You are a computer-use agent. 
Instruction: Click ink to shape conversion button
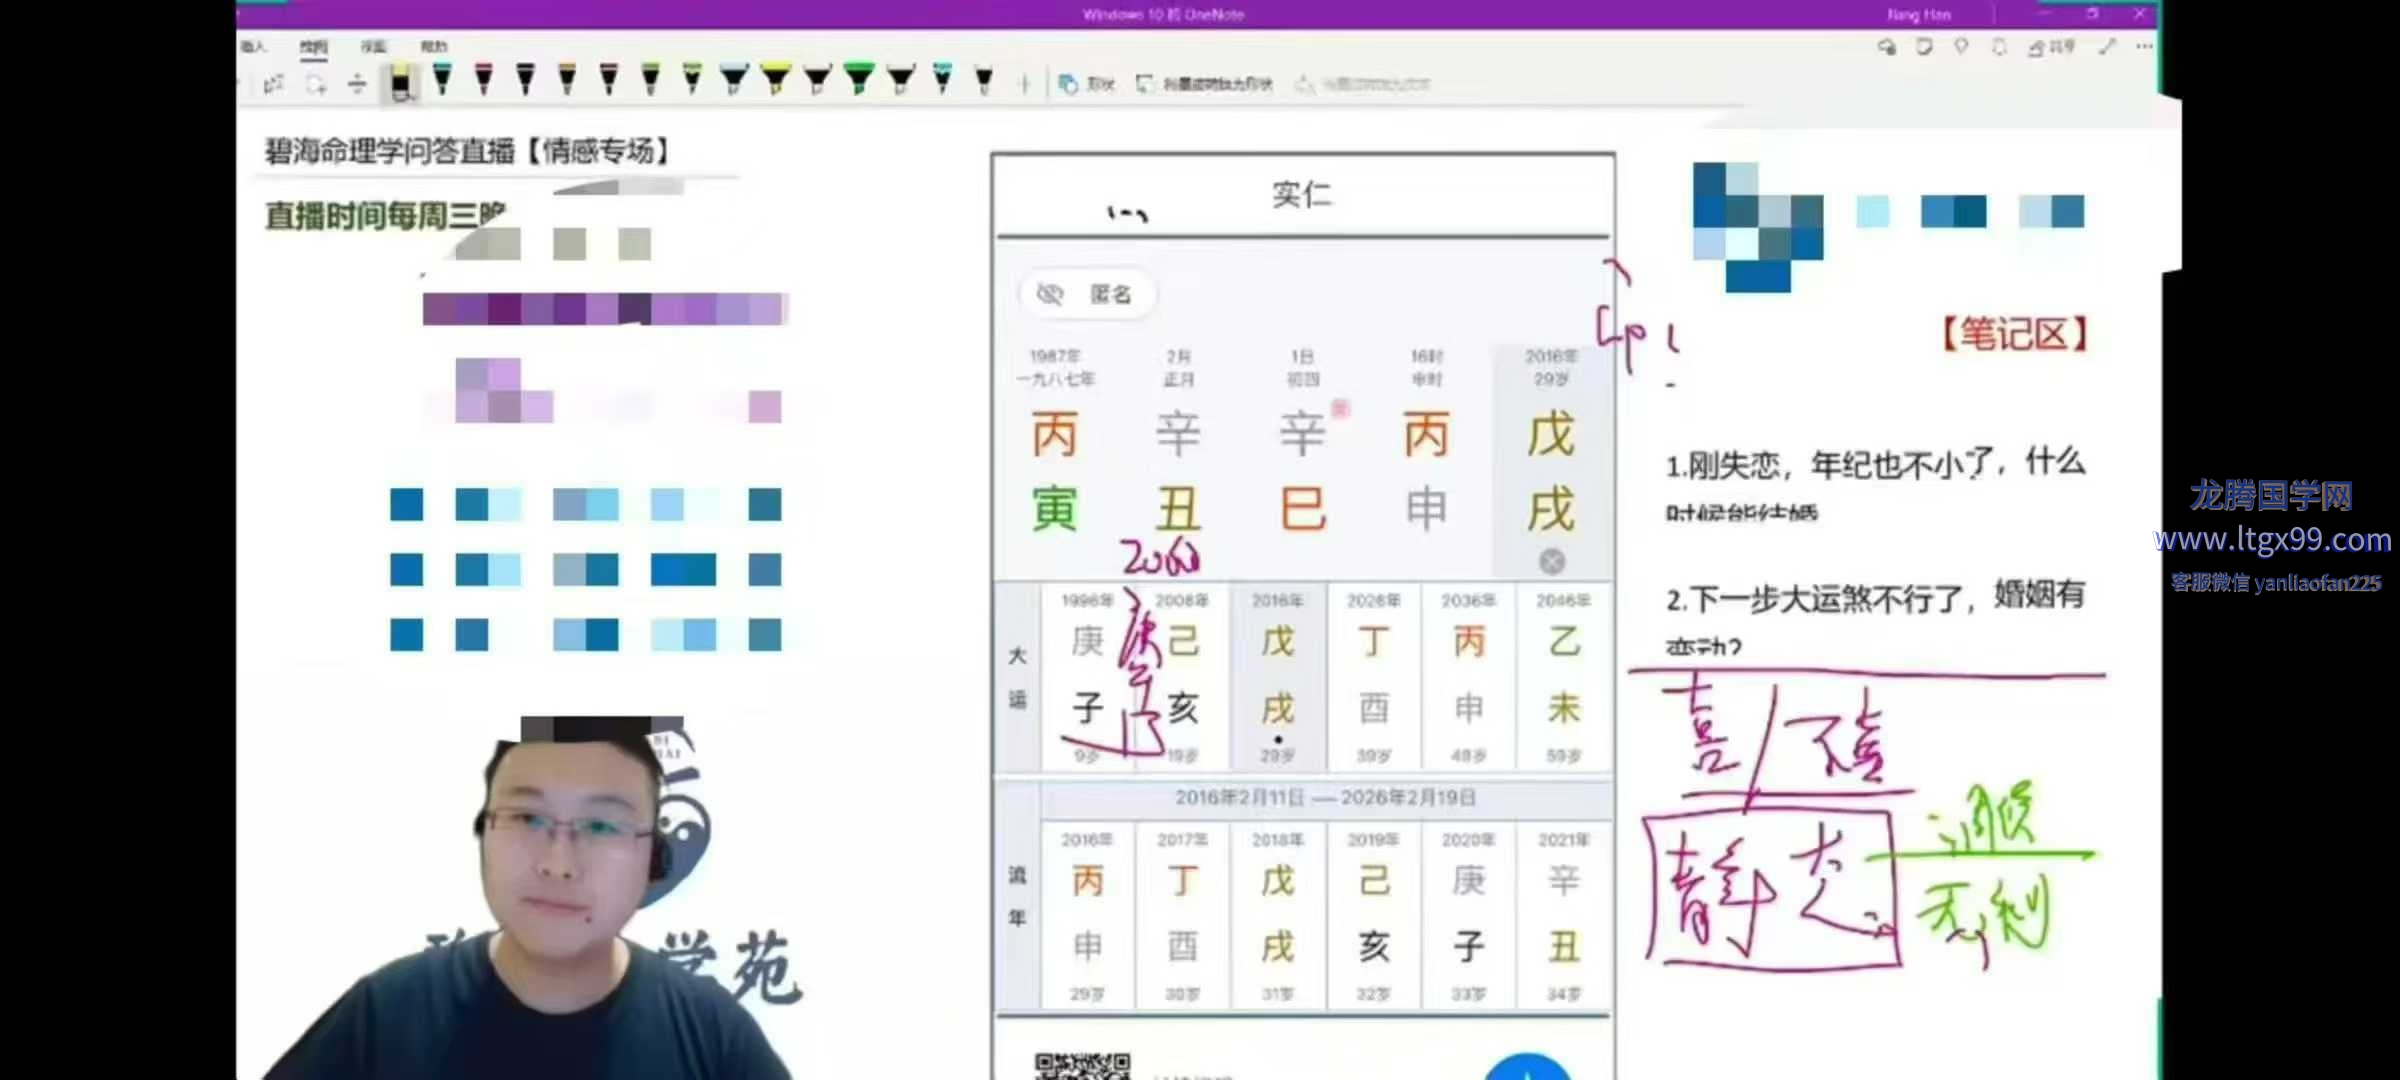pyautogui.click(x=1205, y=84)
